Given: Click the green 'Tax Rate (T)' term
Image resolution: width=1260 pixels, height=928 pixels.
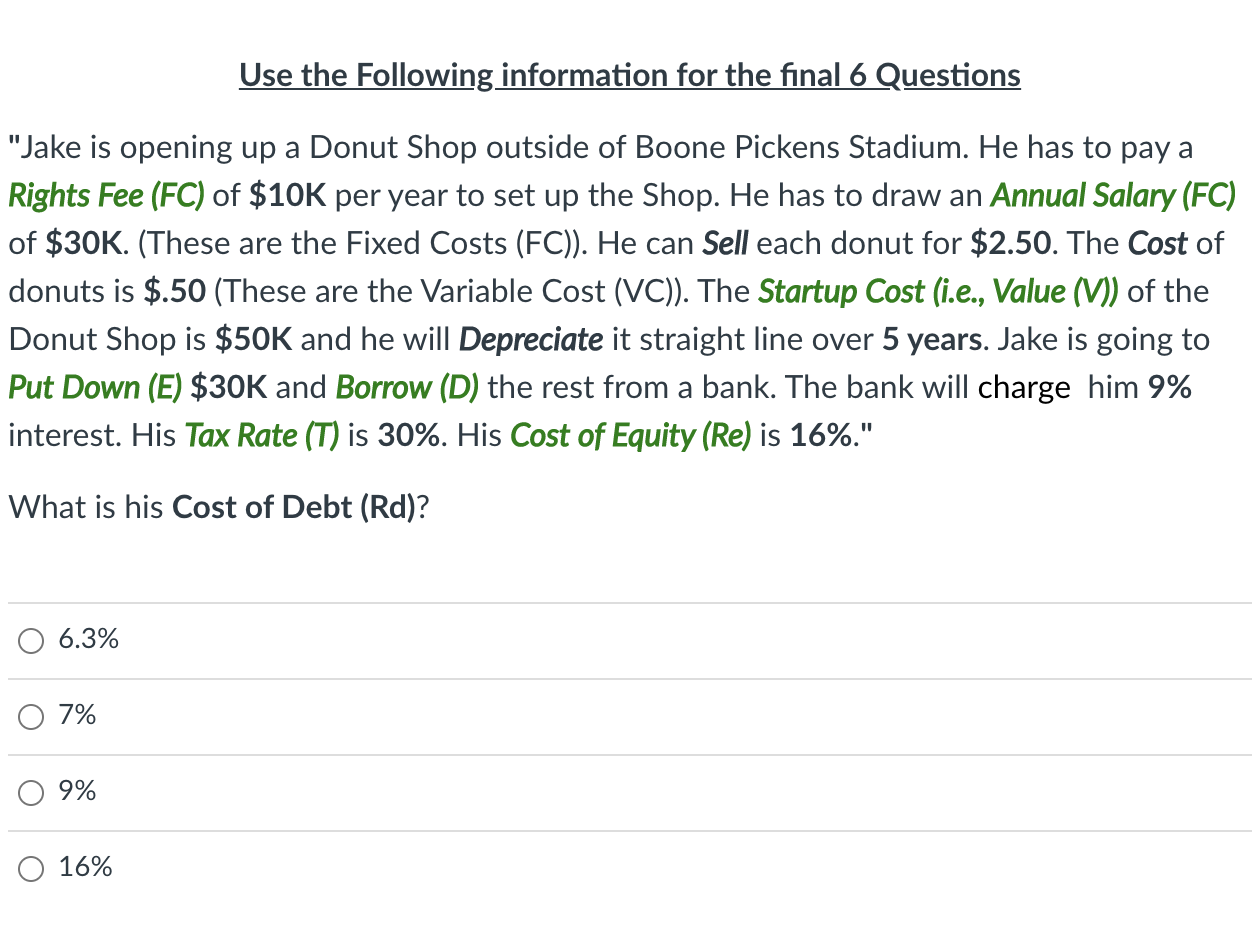Looking at the screenshot, I should 263,436.
